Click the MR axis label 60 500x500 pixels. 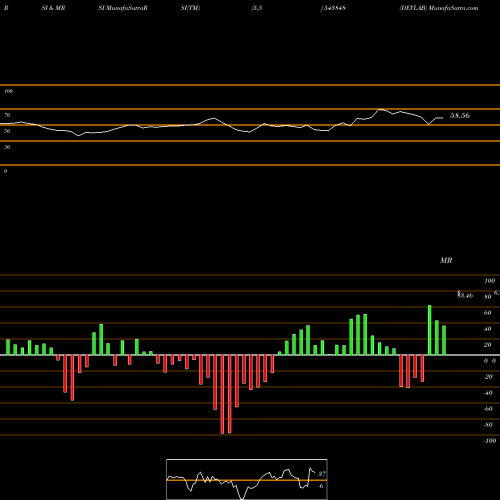pyautogui.click(x=488, y=313)
